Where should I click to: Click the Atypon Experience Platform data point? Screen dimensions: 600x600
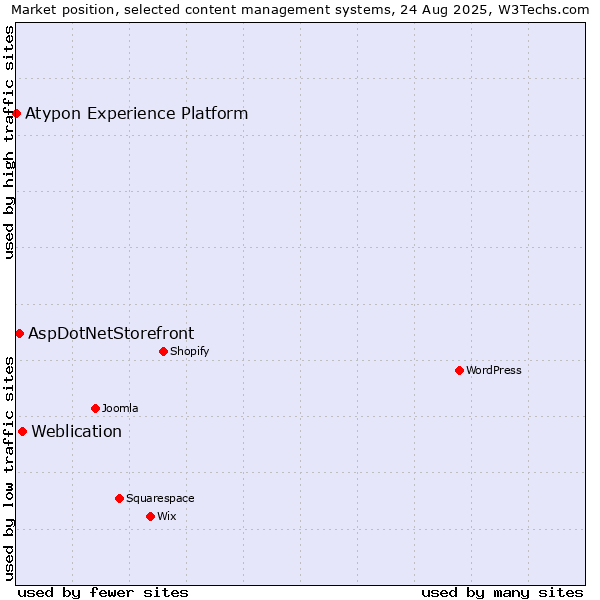pos(16,114)
